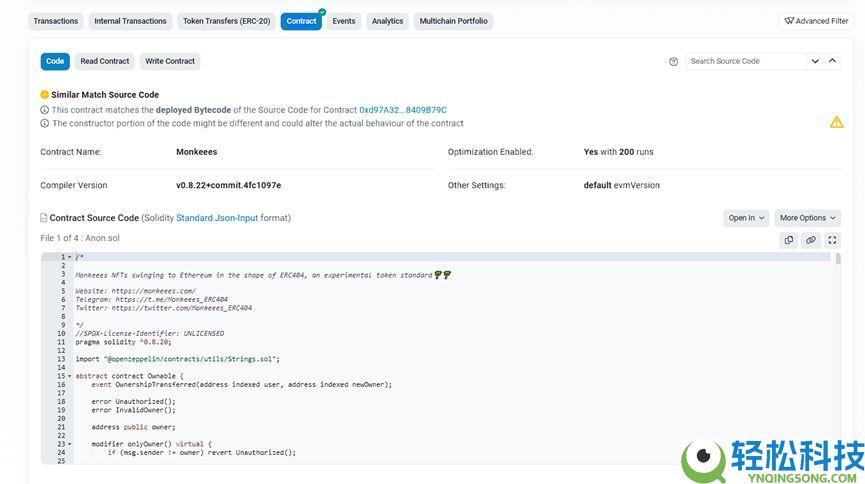Viewport: 865px width, 484px height.
Task: Open matched contract address 0xd97A32...8409B79C
Action: pyautogui.click(x=403, y=110)
